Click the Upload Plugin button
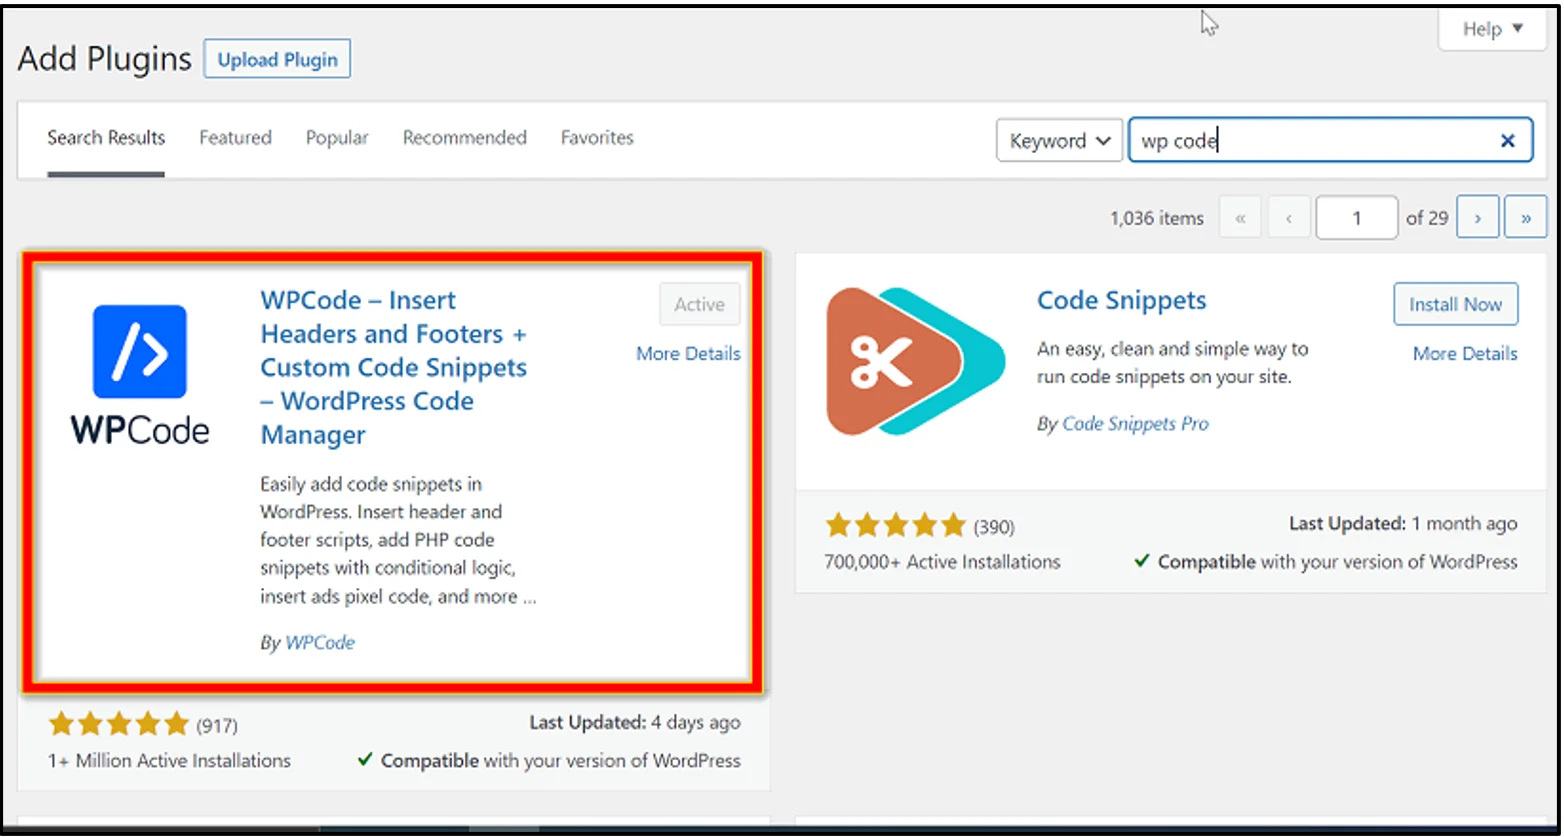The image size is (1564, 837). (277, 60)
